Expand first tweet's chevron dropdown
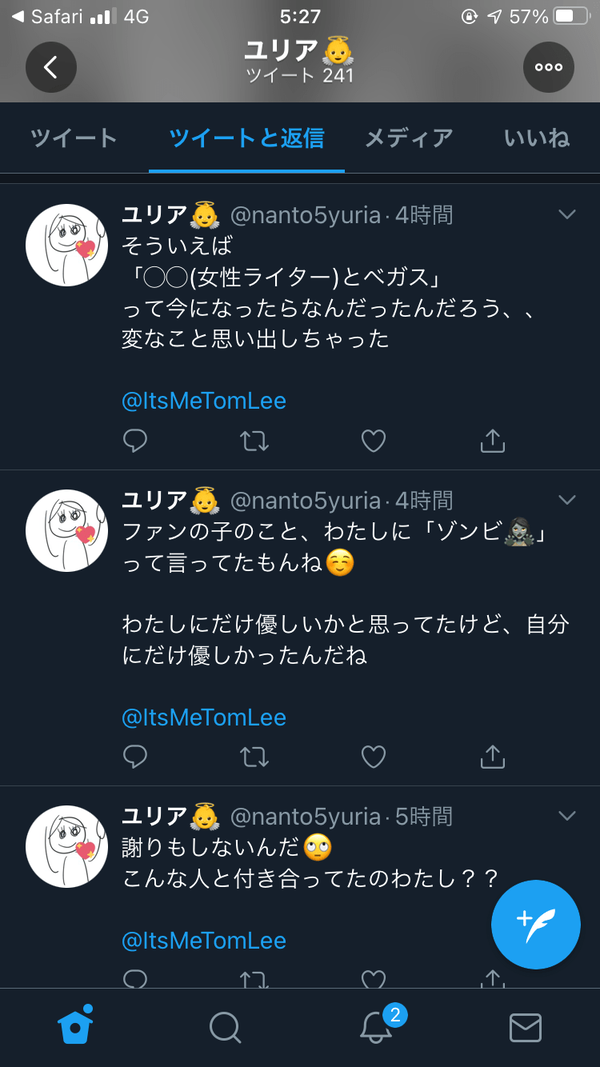 pyautogui.click(x=567, y=214)
